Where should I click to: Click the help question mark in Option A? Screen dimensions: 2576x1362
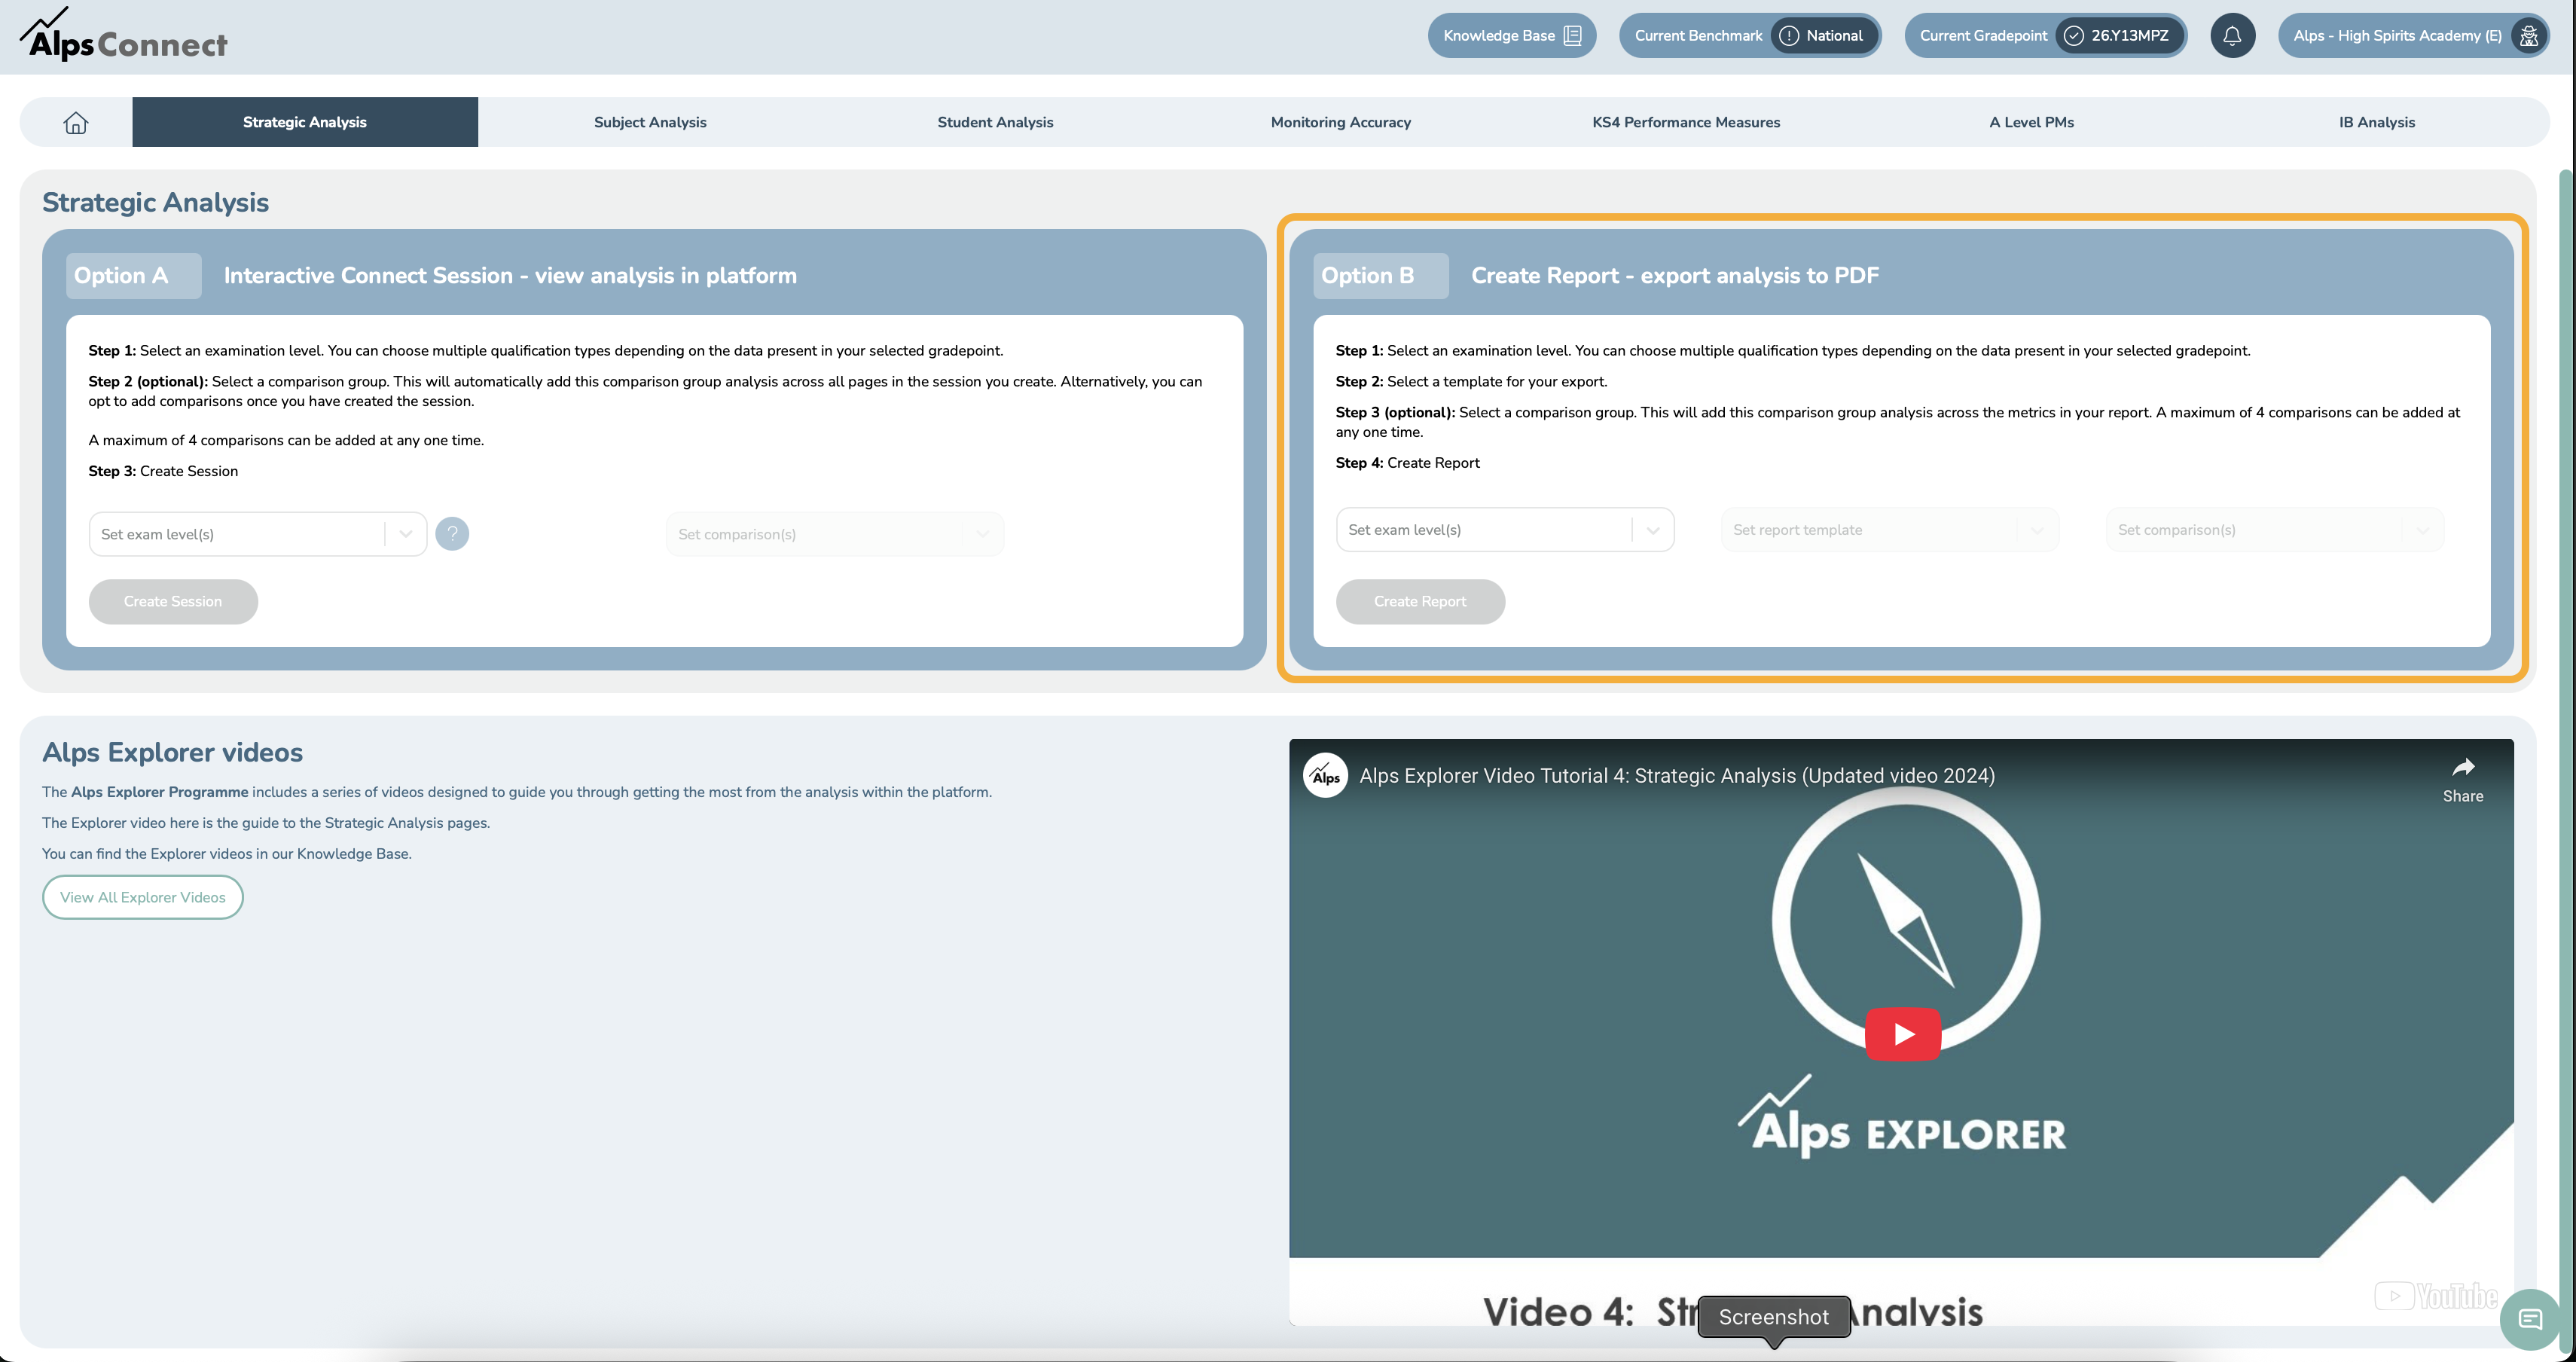[452, 534]
